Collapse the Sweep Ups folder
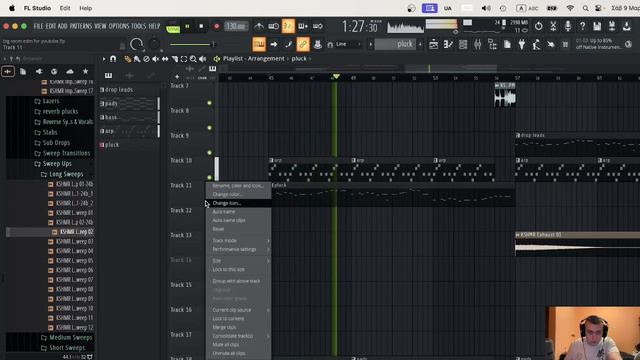640x360 pixels. [x=57, y=164]
